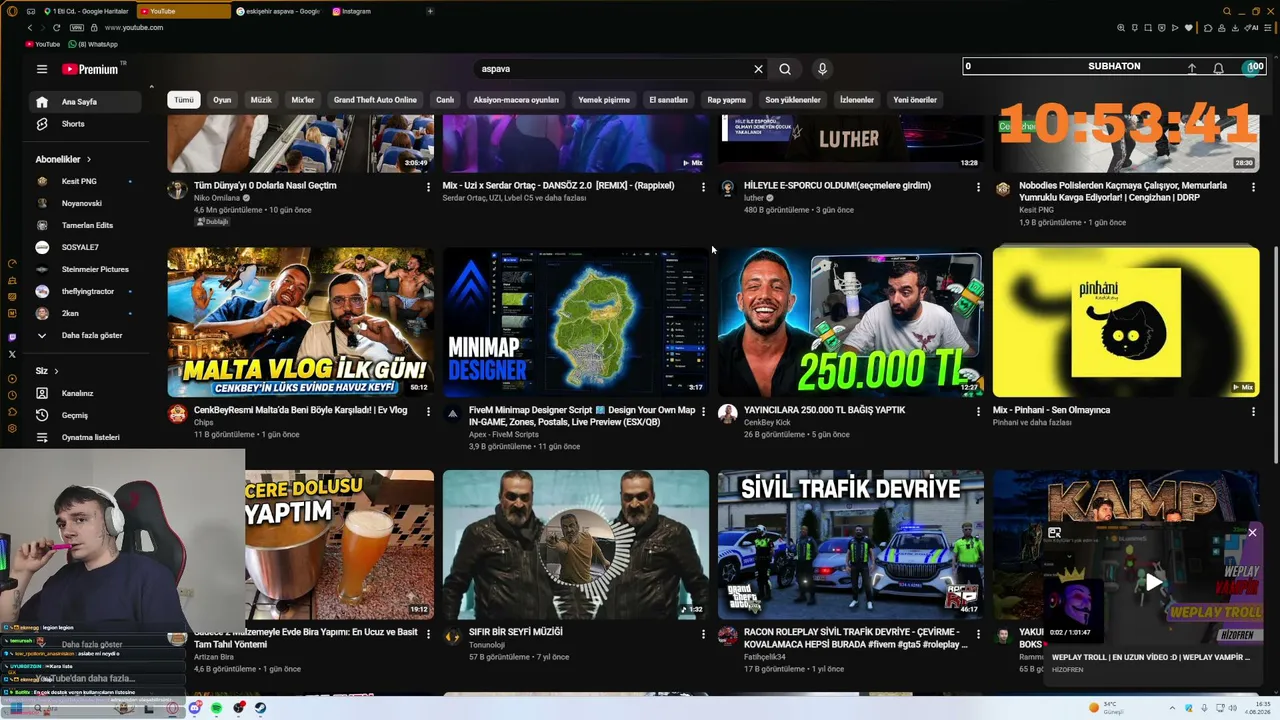Open the Malta Vlog video thumbnail
The height and width of the screenshot is (720, 1280).
click(301, 322)
